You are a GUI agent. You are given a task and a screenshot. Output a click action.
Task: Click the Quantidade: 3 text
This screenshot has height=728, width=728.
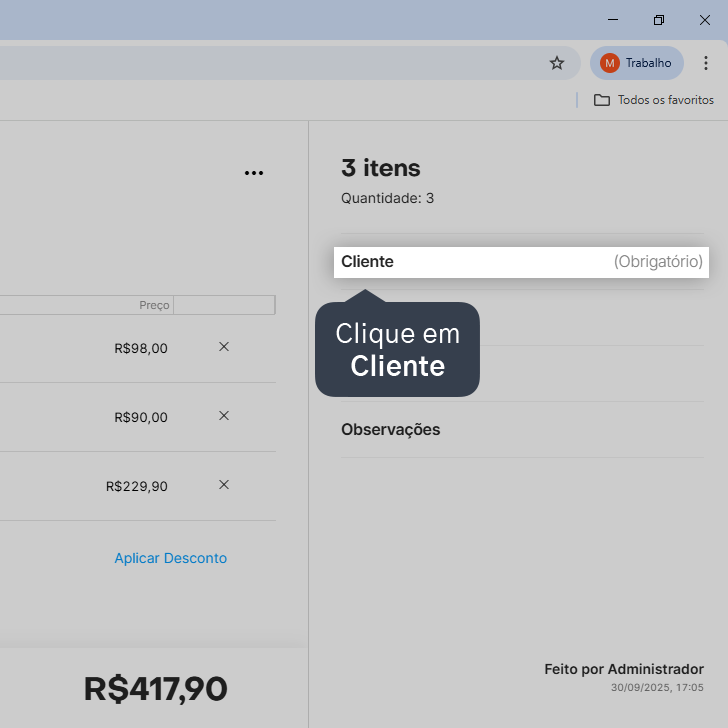tap(387, 198)
